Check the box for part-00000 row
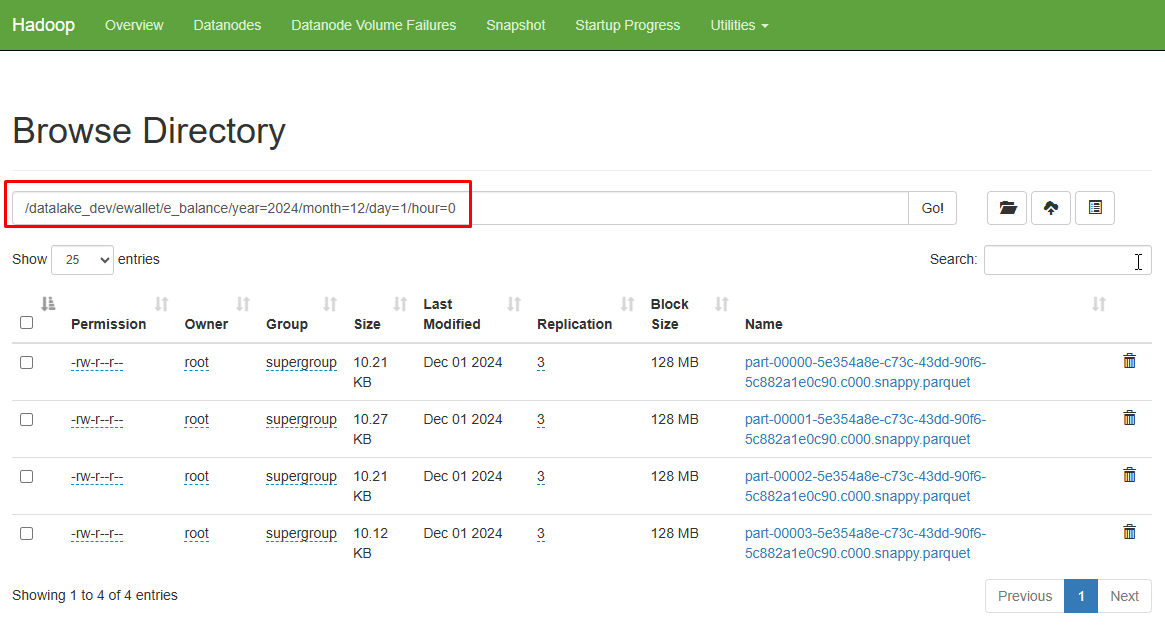 point(27,363)
